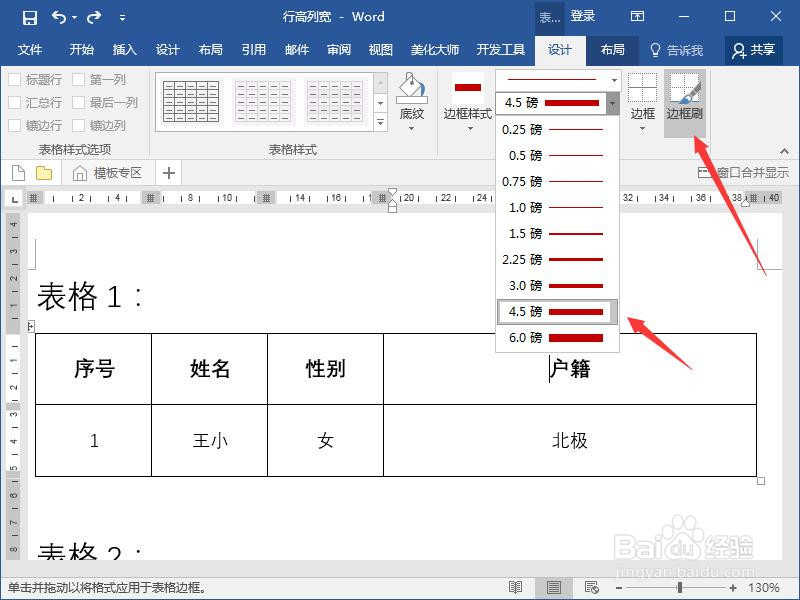
Task: Click the table move handle icon
Action: (x=31, y=327)
